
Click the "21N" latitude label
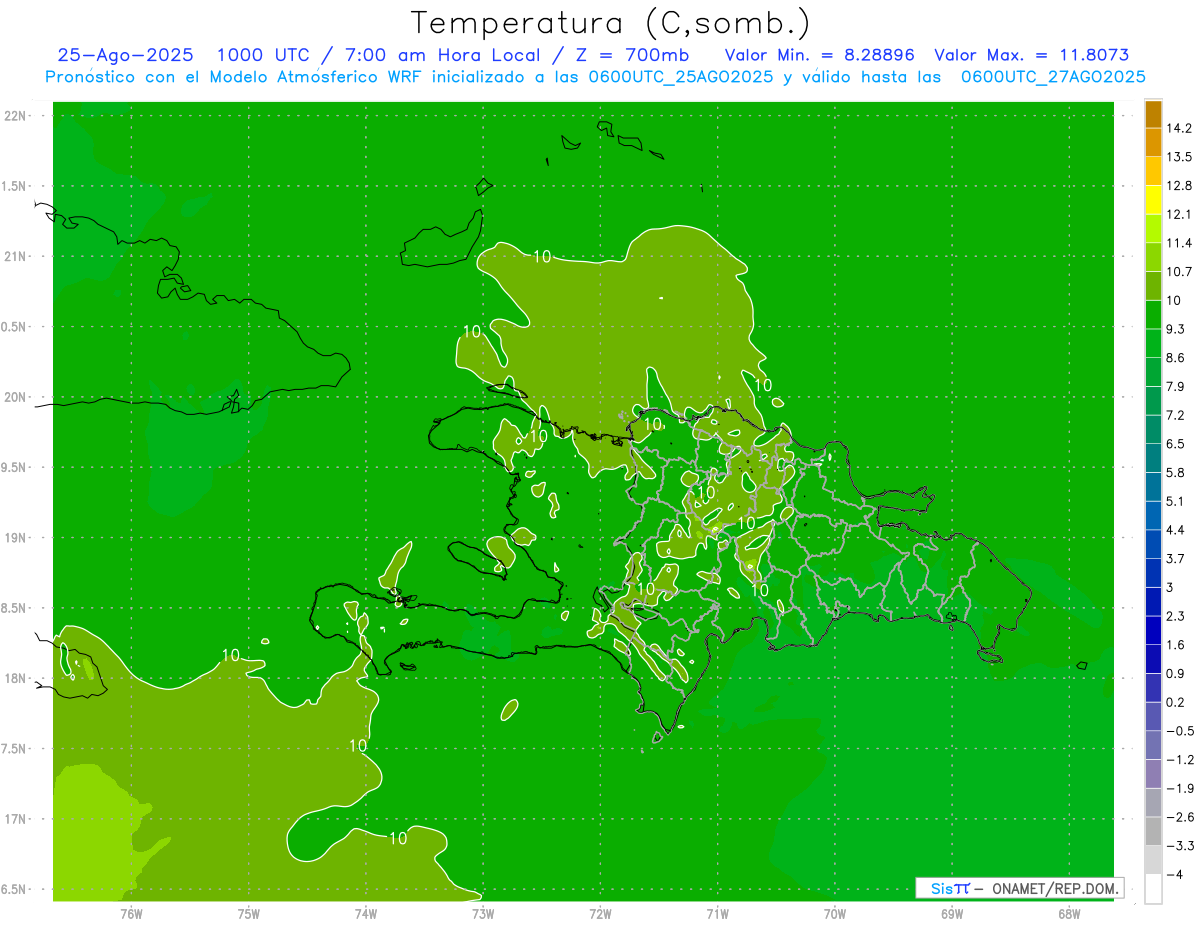17,256
